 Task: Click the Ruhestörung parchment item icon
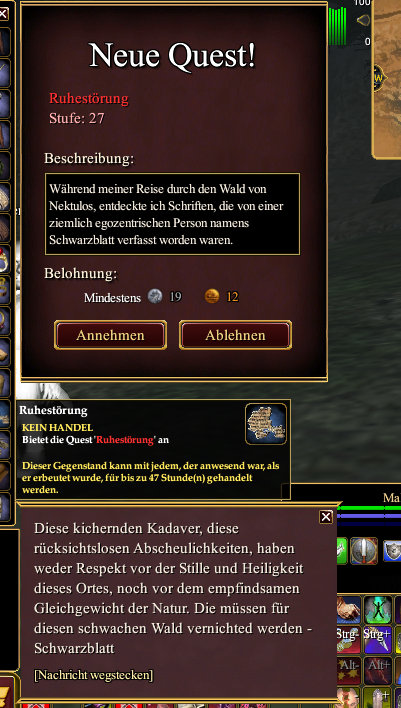266,424
